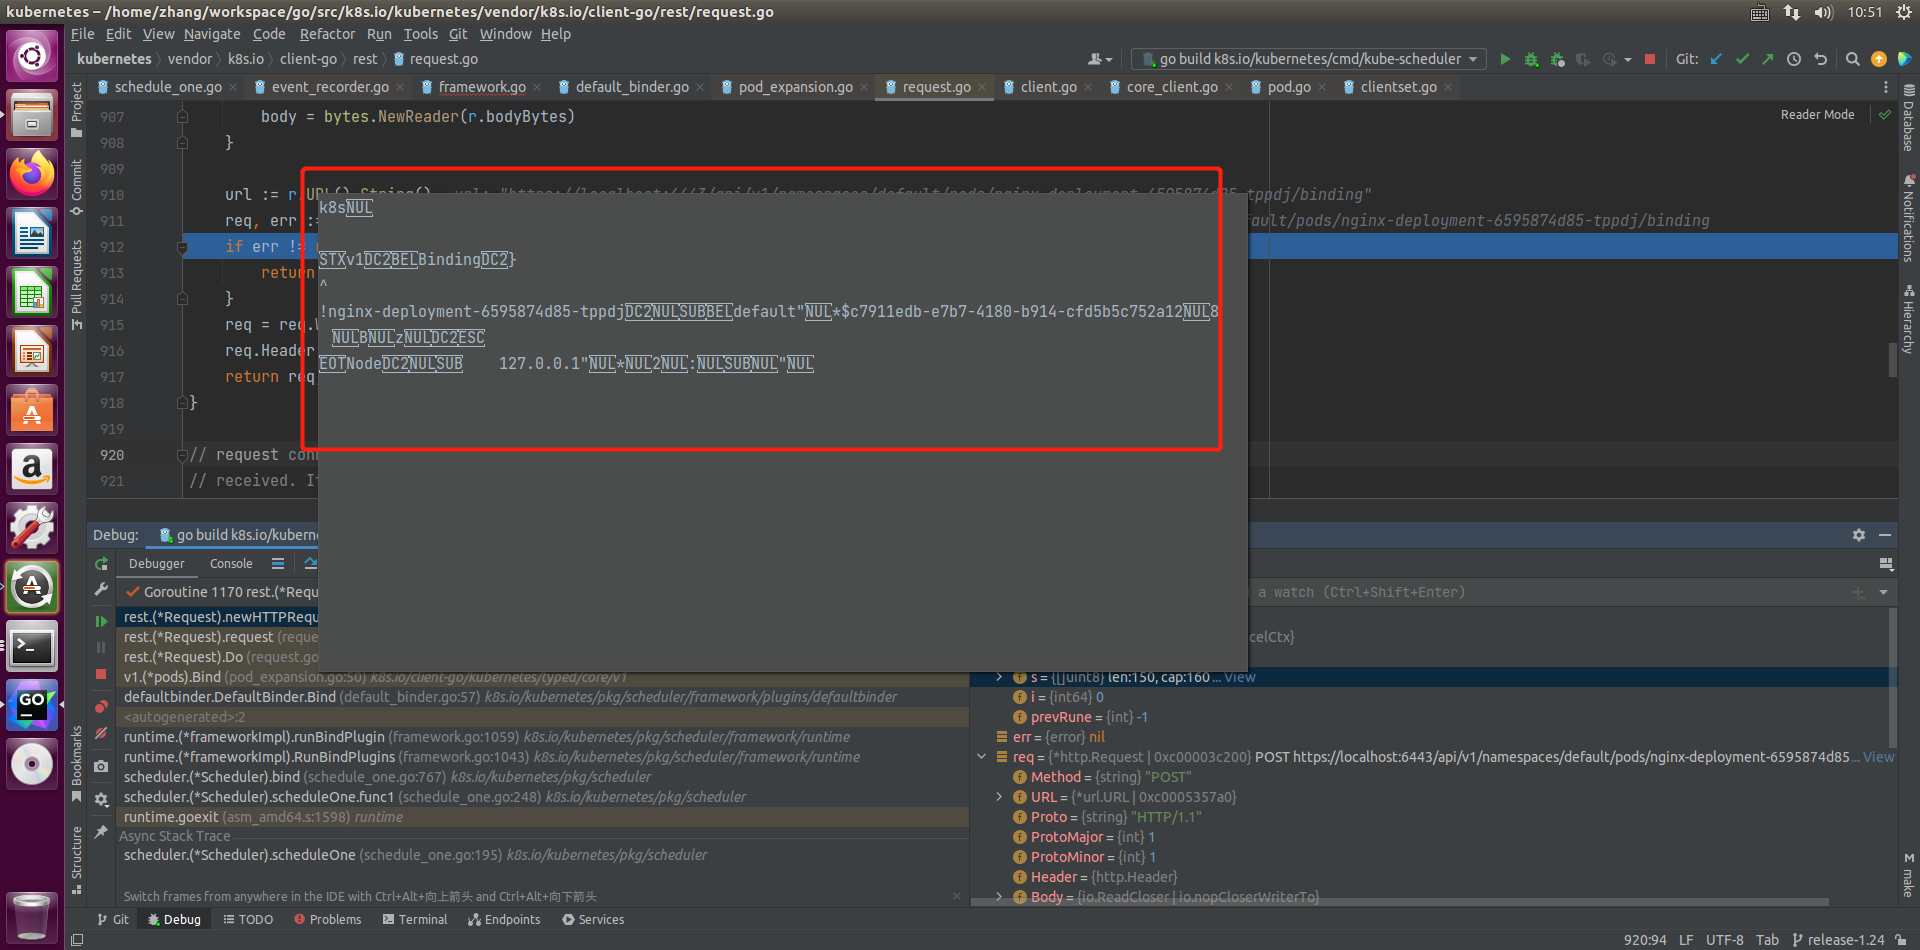This screenshot has width=1920, height=950.
Task: Switch to Console tab in debugger
Action: point(231,564)
